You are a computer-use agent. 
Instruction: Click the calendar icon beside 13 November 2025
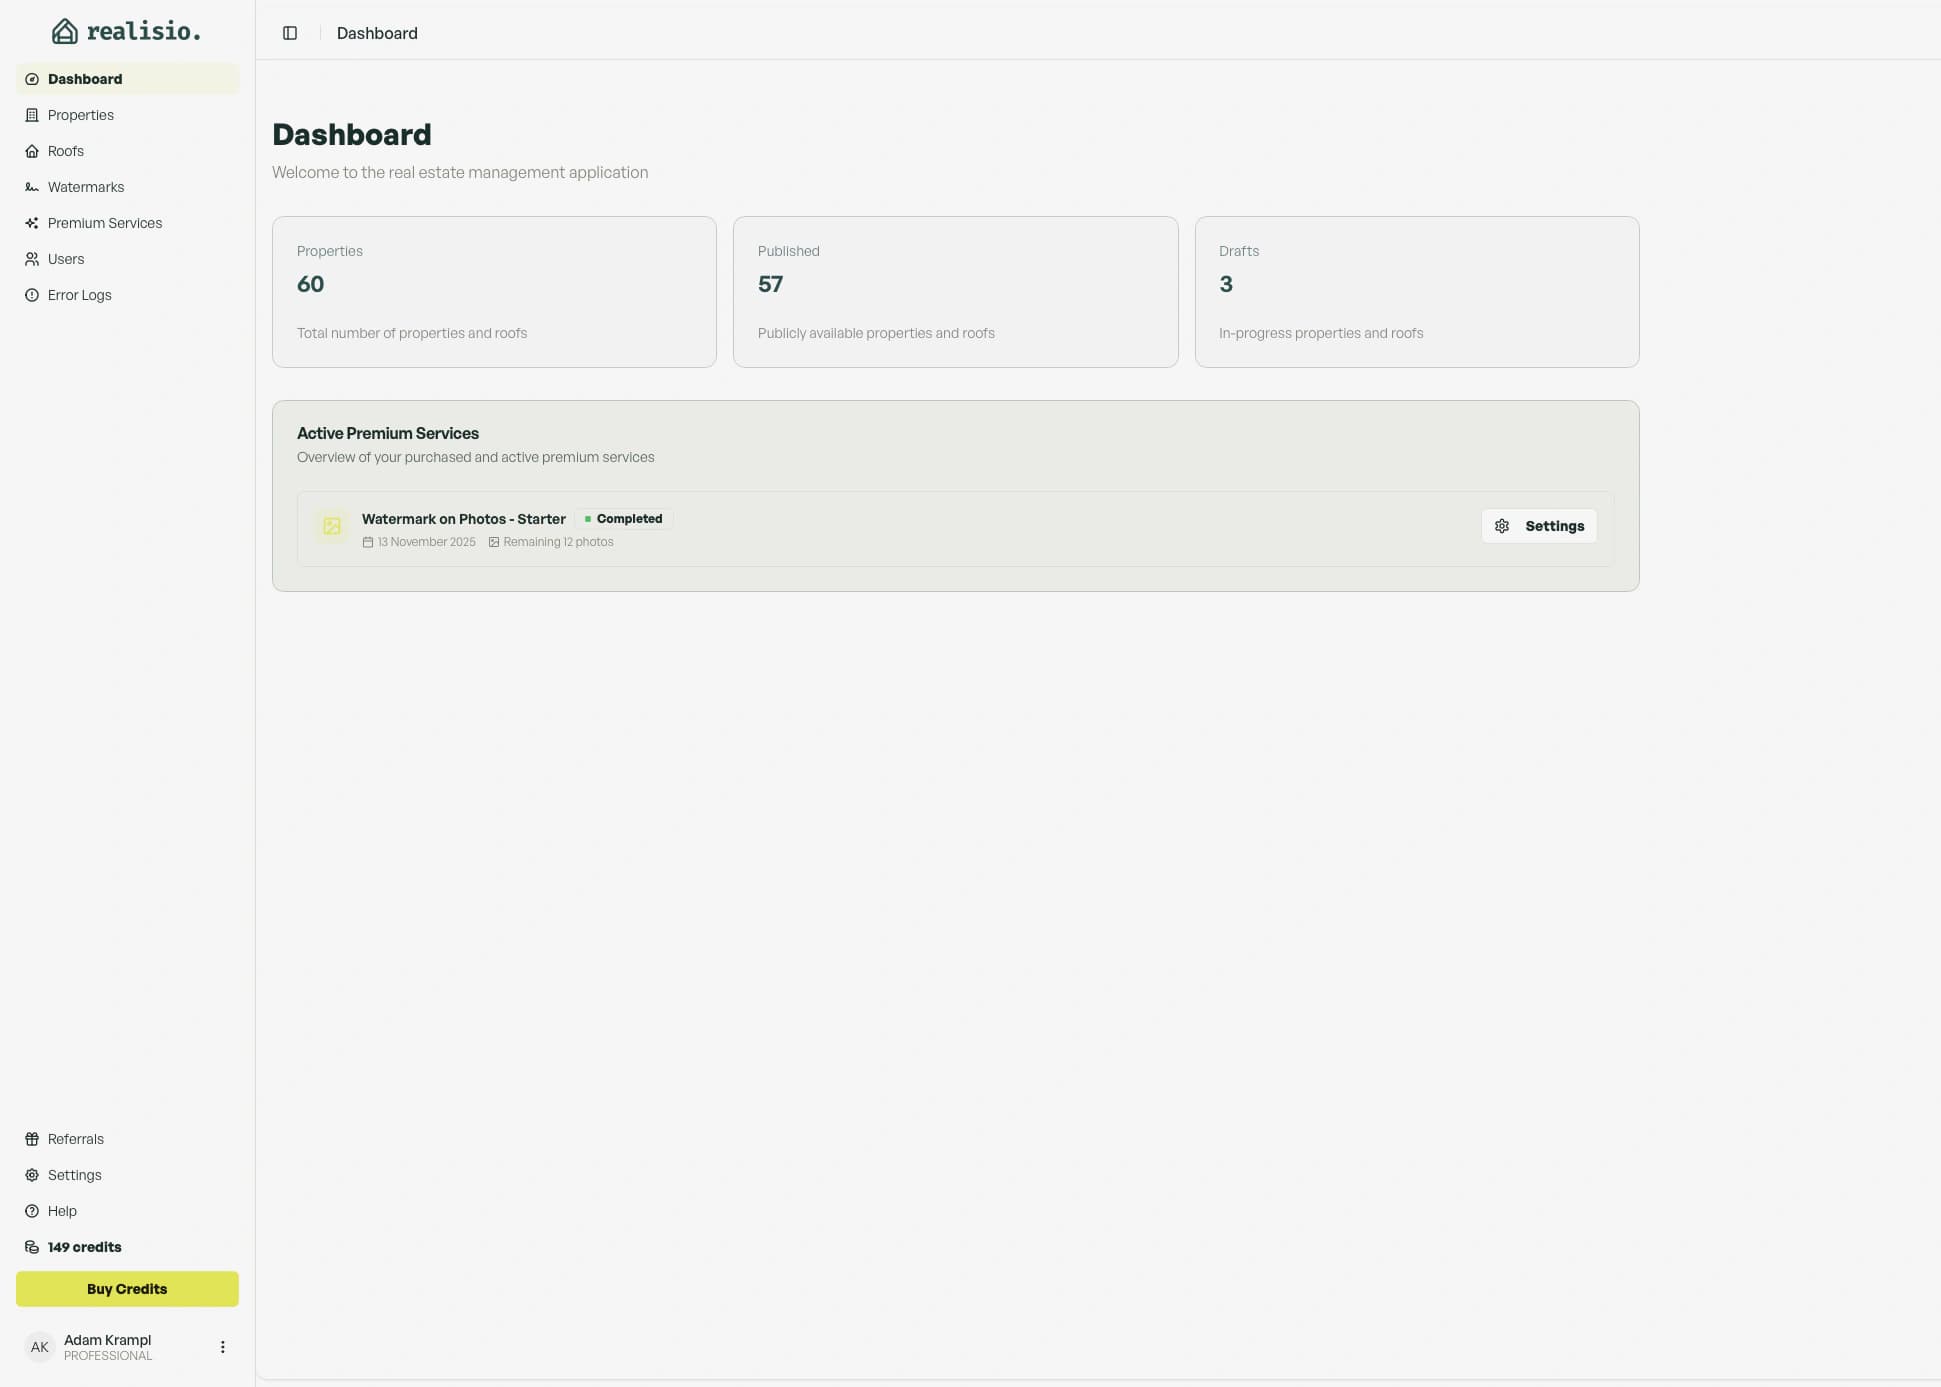point(368,542)
